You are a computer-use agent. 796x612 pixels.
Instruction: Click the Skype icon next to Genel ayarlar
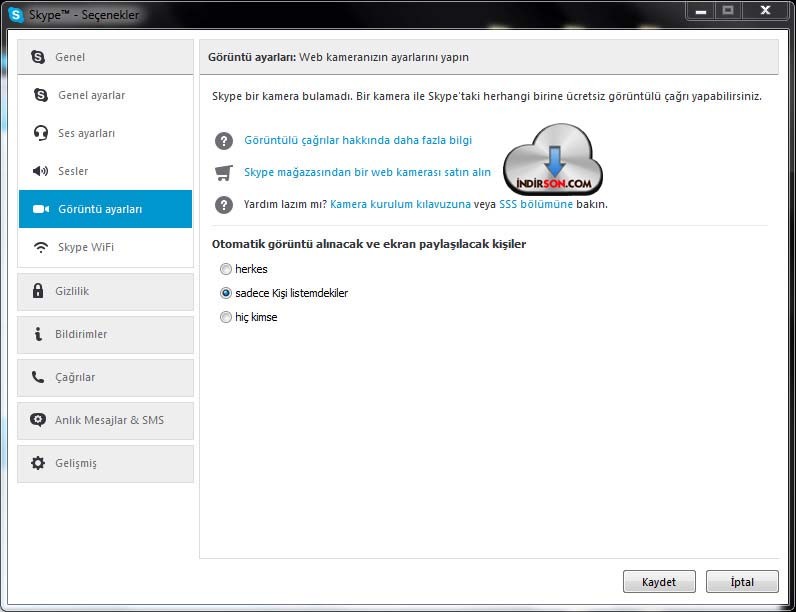point(41,95)
